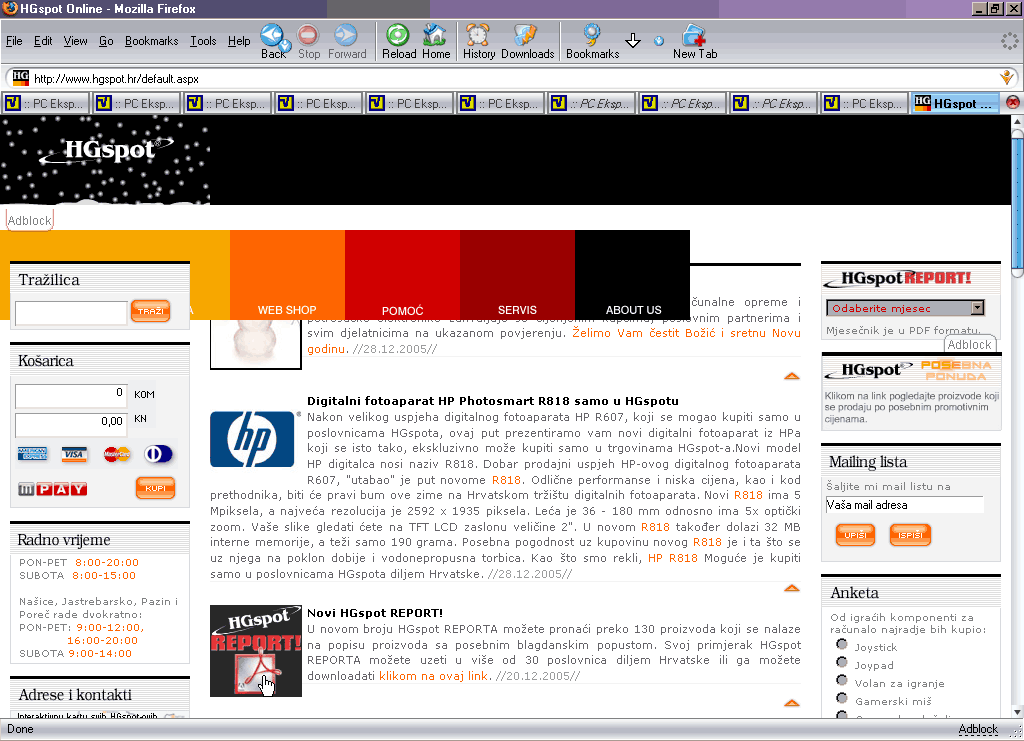Click the Back navigation button
The width and height of the screenshot is (1024, 741).
click(271, 39)
